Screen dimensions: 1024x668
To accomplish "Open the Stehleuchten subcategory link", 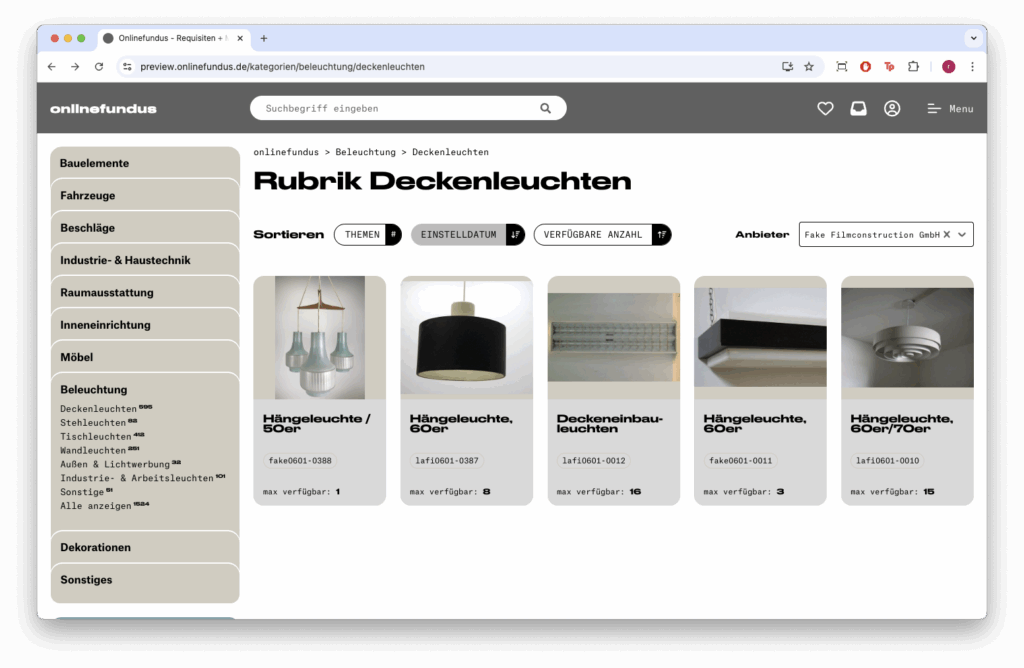I will point(93,423).
